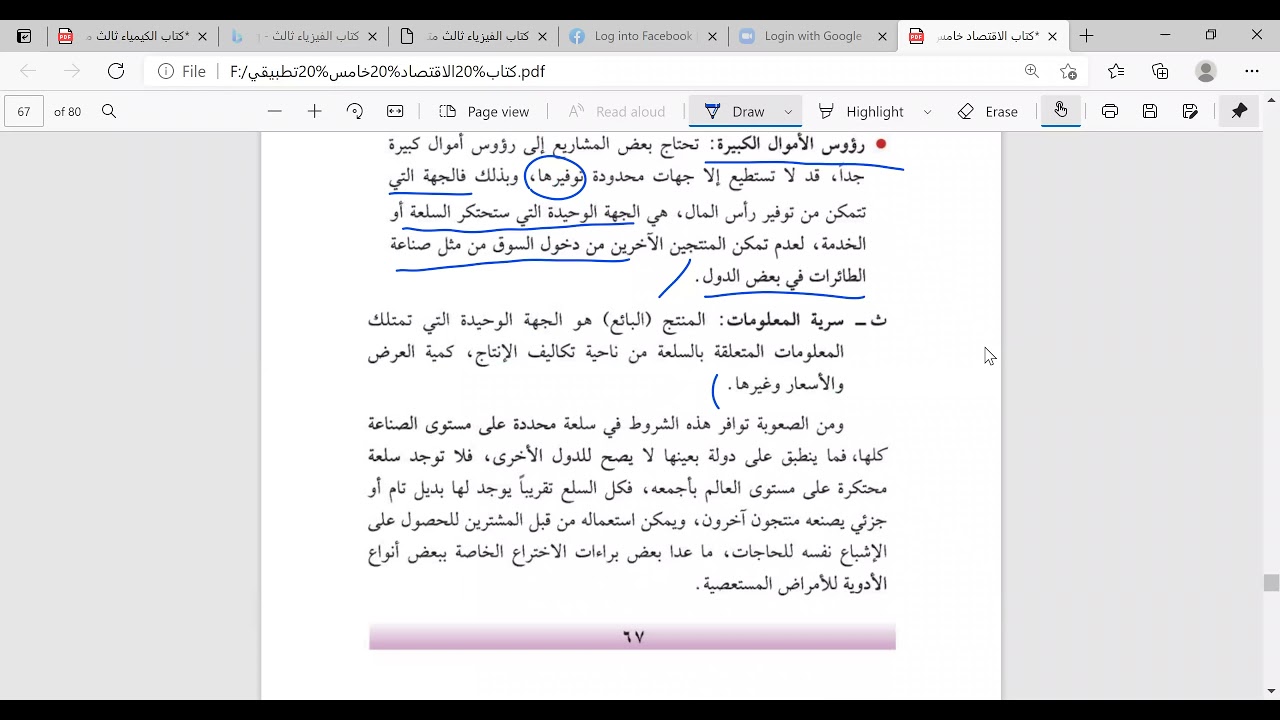Print the PDF document
Image resolution: width=1280 pixels, height=720 pixels.
pos(1110,111)
